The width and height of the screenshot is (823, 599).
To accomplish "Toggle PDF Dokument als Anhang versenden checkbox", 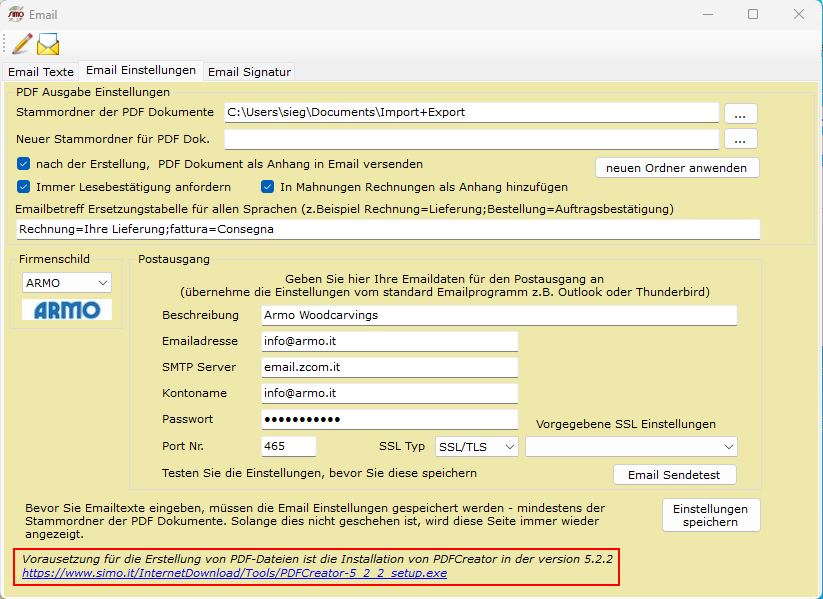I will [x=24, y=164].
